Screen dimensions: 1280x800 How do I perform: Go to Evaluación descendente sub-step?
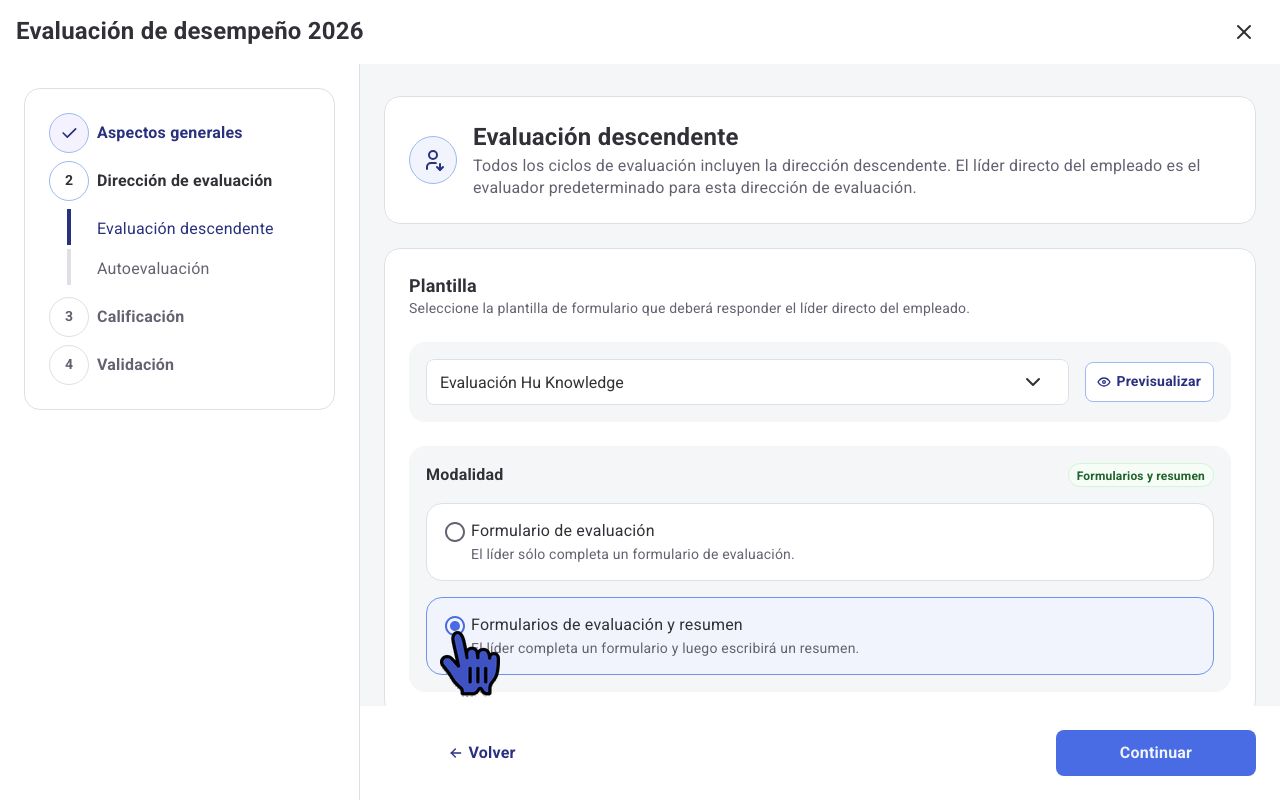[x=185, y=229]
